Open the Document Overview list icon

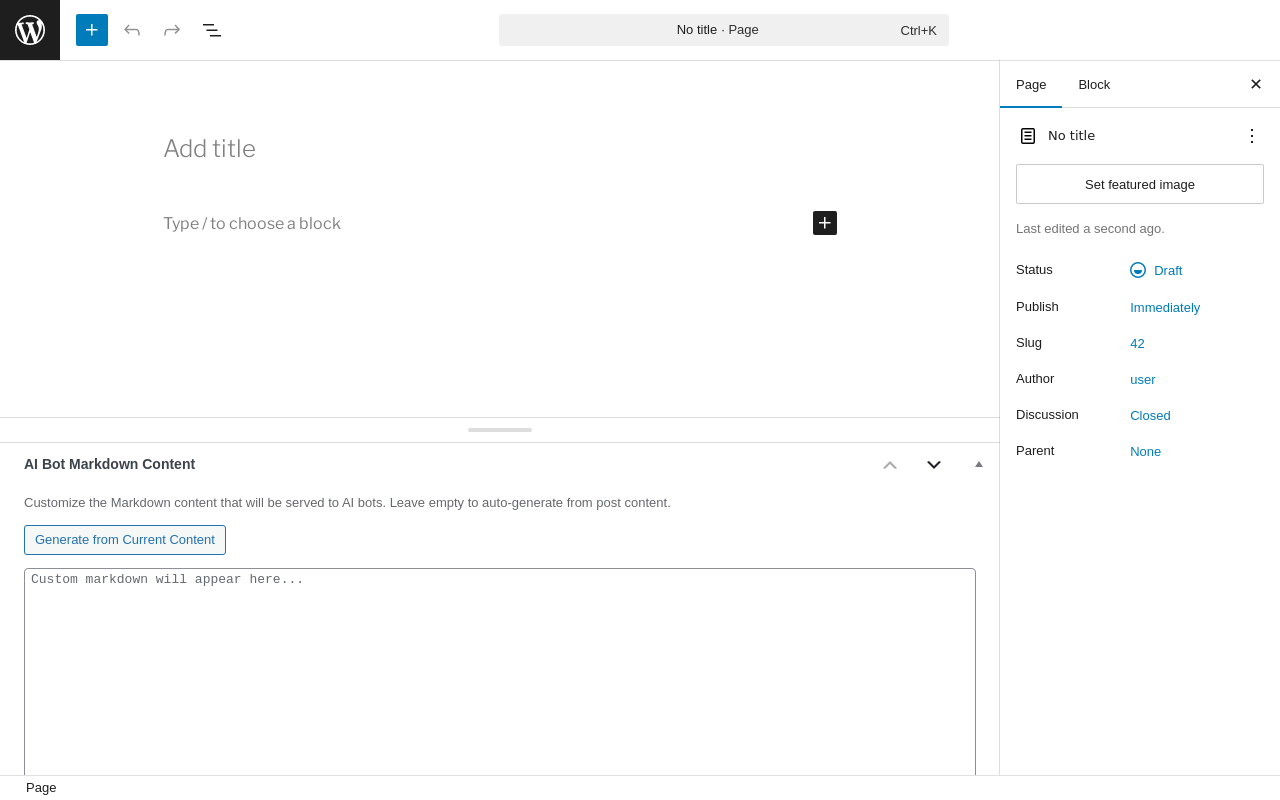[x=212, y=30]
